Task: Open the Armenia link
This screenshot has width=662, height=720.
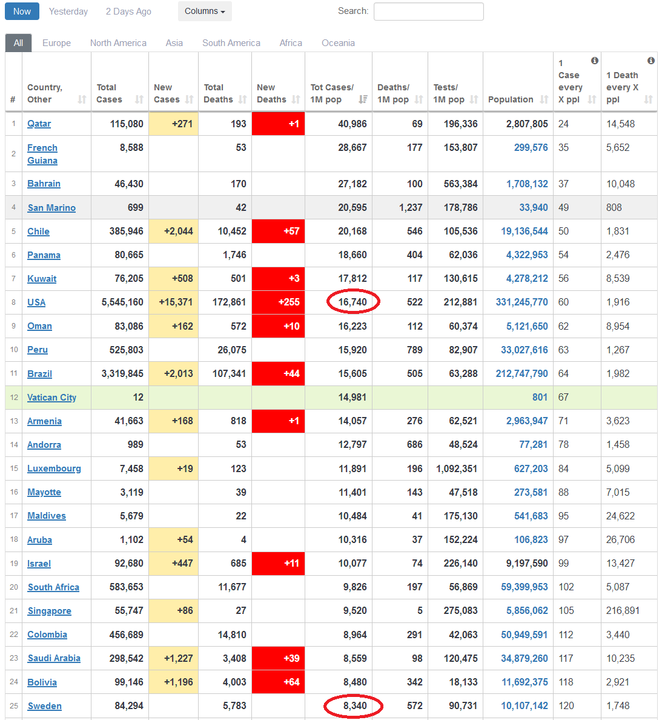Action: [x=45, y=421]
